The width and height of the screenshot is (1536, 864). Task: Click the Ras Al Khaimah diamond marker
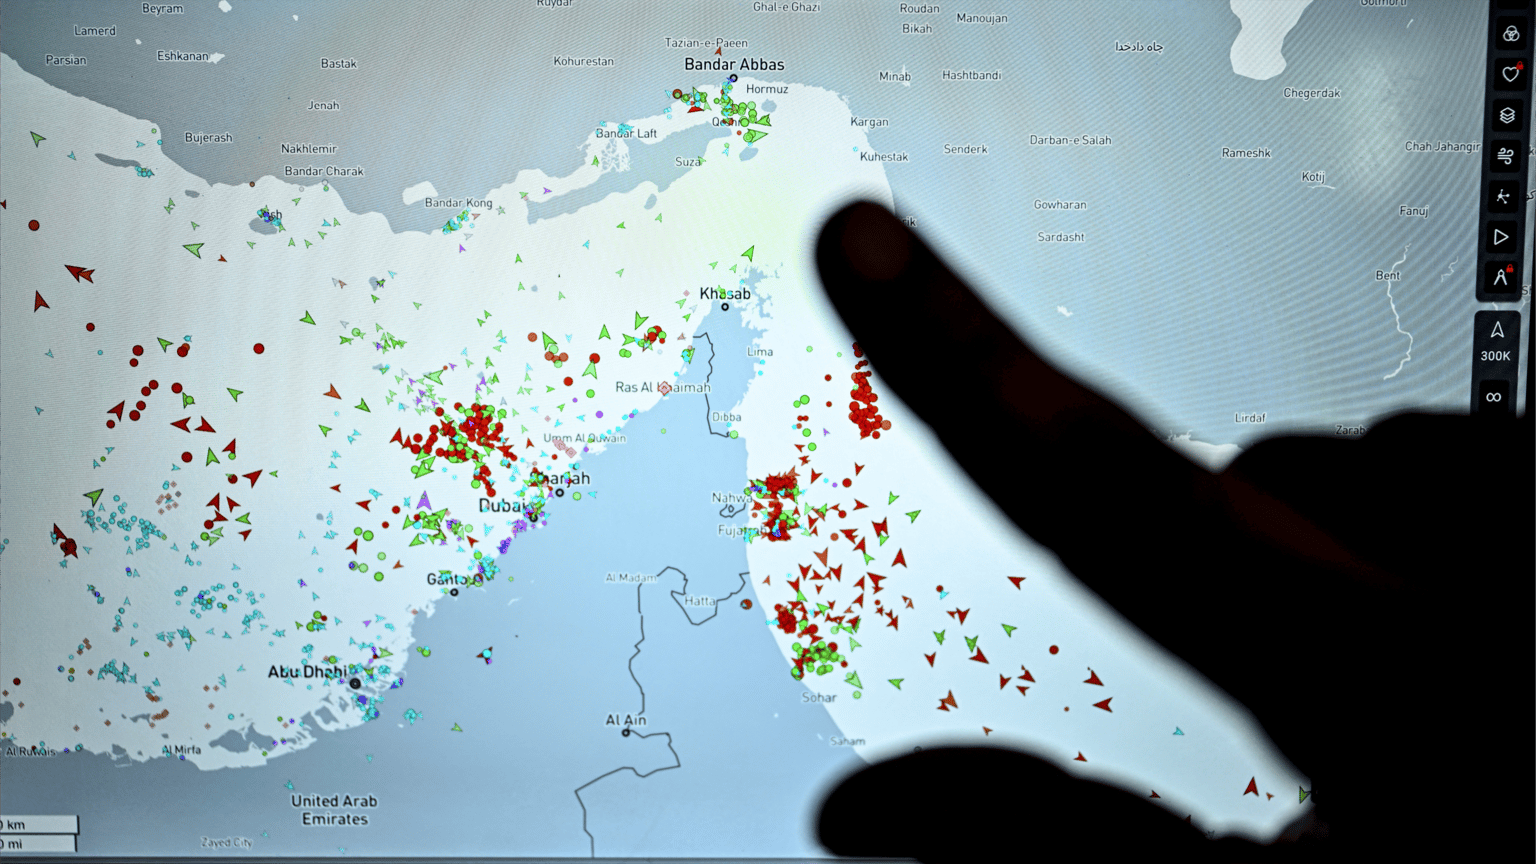click(664, 388)
